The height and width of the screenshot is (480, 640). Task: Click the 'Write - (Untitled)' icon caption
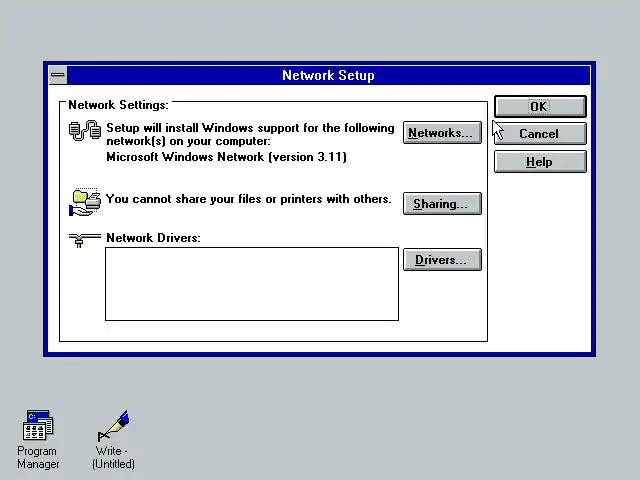click(113, 458)
